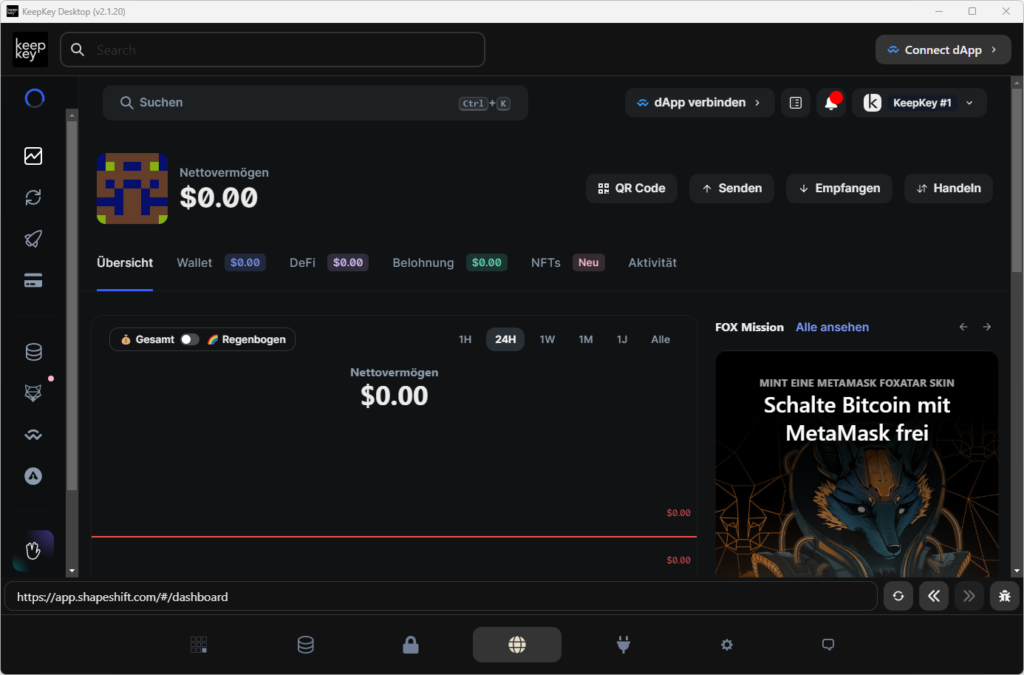Open the Connect dApp menu in the top bar
Image resolution: width=1024 pixels, height=675 pixels.
pyautogui.click(x=943, y=50)
